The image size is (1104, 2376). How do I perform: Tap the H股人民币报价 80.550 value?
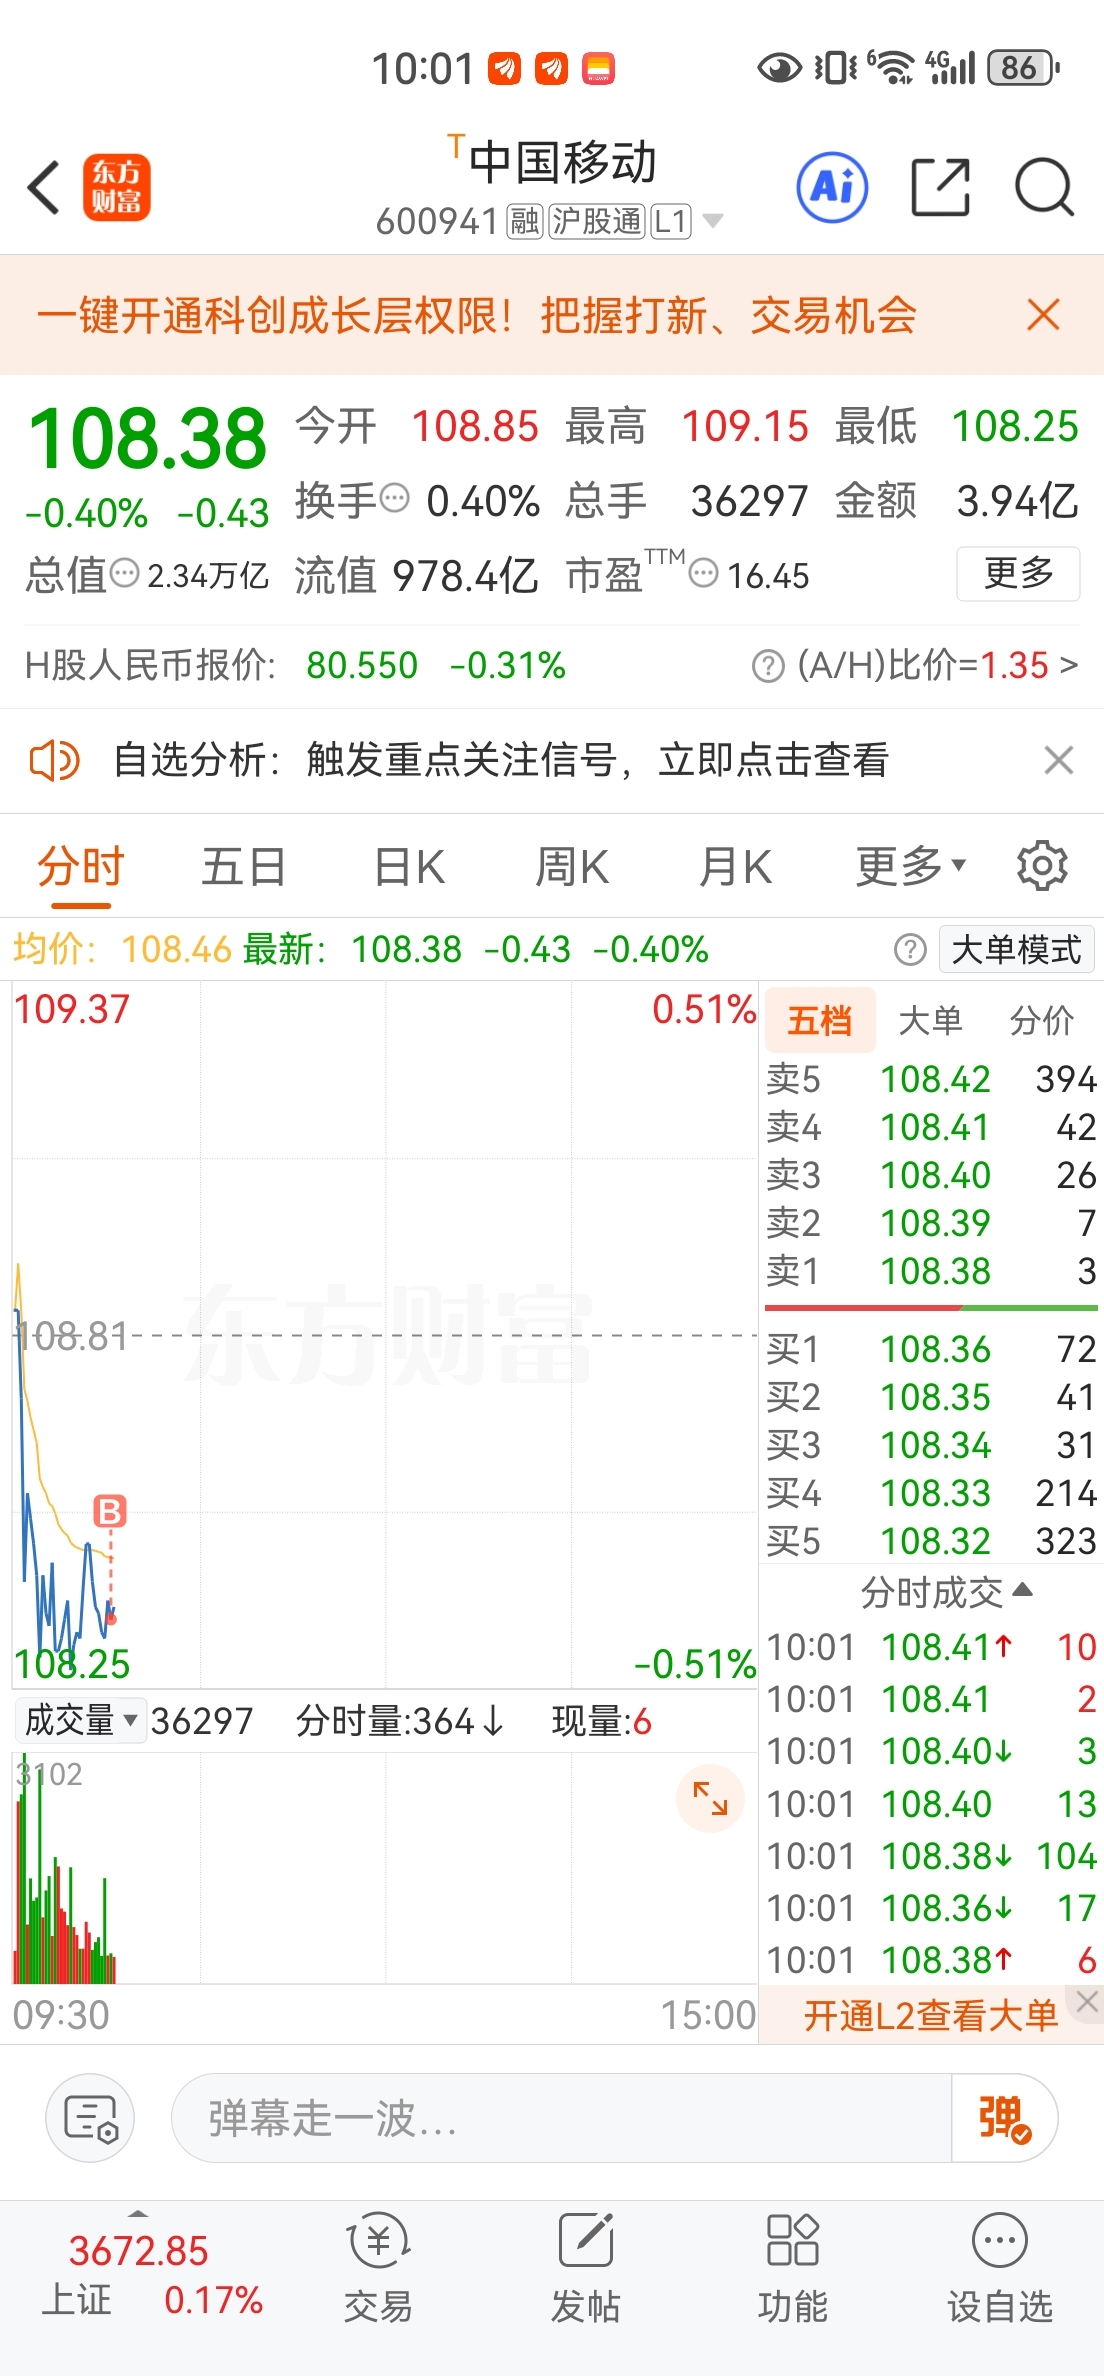pyautogui.click(x=362, y=665)
